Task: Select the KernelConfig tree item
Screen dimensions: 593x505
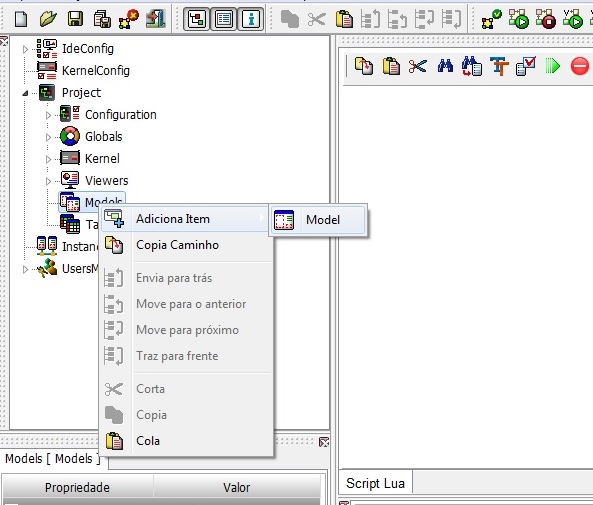Action: coord(96,71)
